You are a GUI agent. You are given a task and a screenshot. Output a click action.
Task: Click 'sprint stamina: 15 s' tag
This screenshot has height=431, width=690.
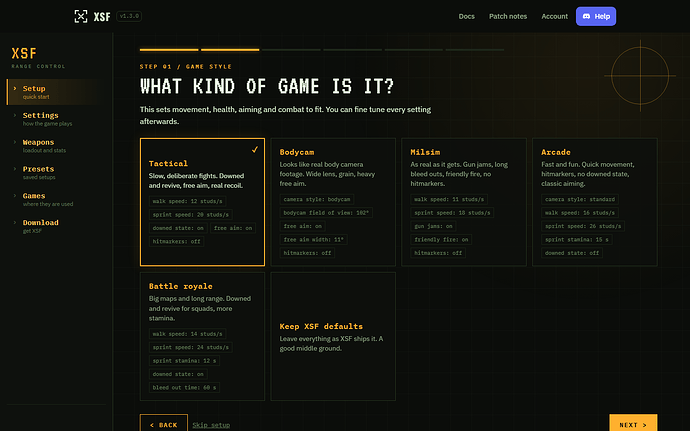click(x=576, y=239)
